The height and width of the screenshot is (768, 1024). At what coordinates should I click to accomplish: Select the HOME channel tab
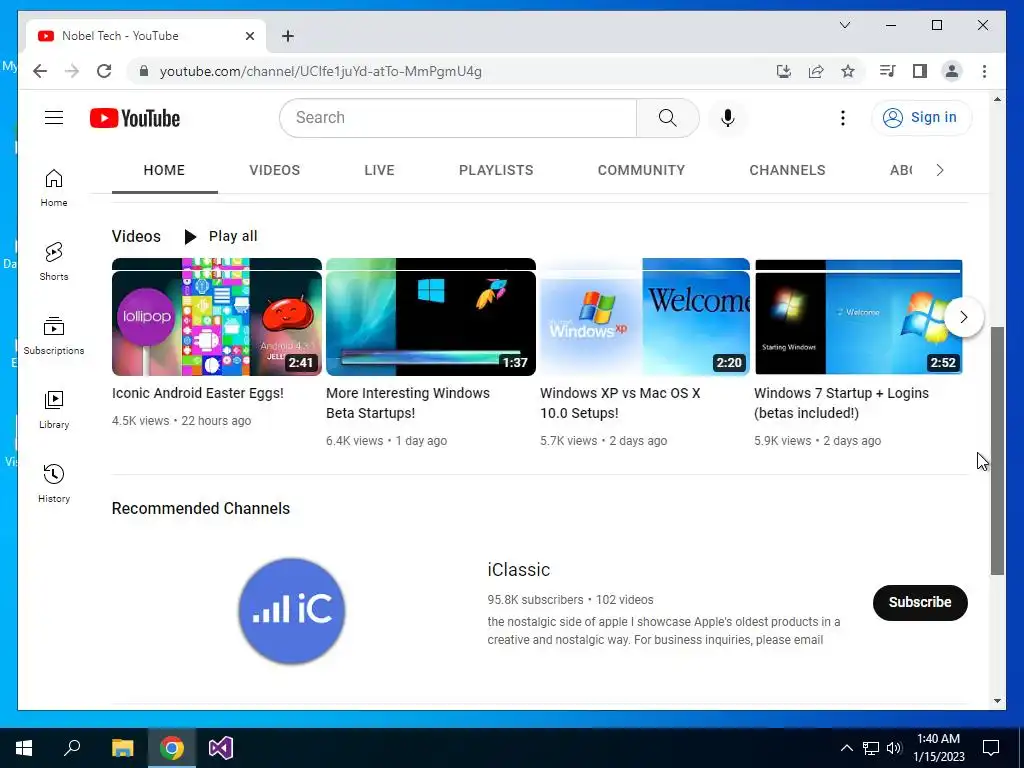(164, 170)
